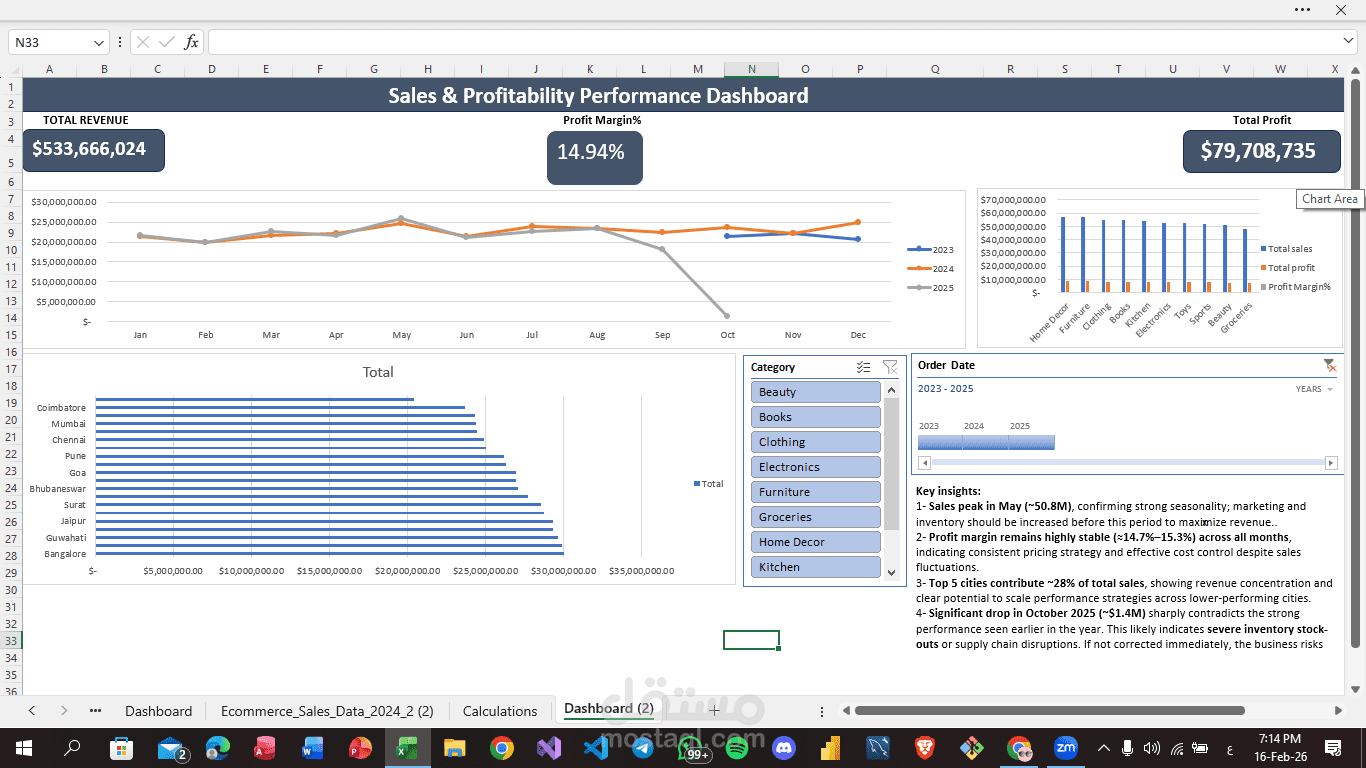Click the Insert Function (fx) icon

(192, 42)
